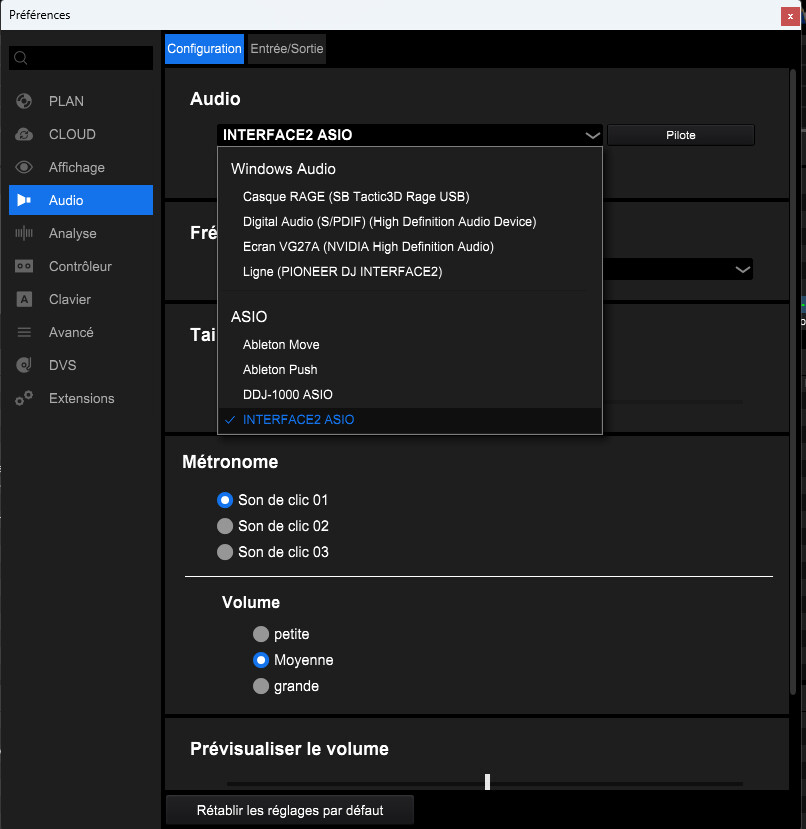Collapse the INTERFACE2 ASIO audio dropdown
The height and width of the screenshot is (829, 806).
tap(410, 135)
